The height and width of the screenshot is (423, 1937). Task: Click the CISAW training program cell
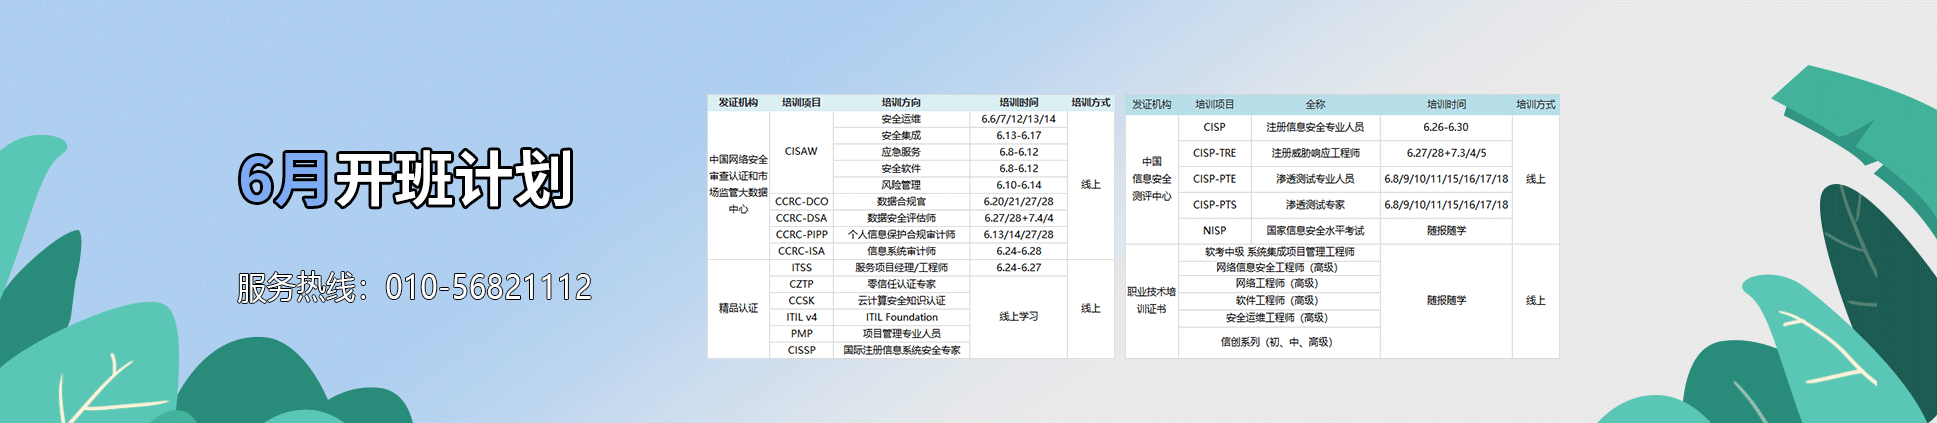point(801,152)
